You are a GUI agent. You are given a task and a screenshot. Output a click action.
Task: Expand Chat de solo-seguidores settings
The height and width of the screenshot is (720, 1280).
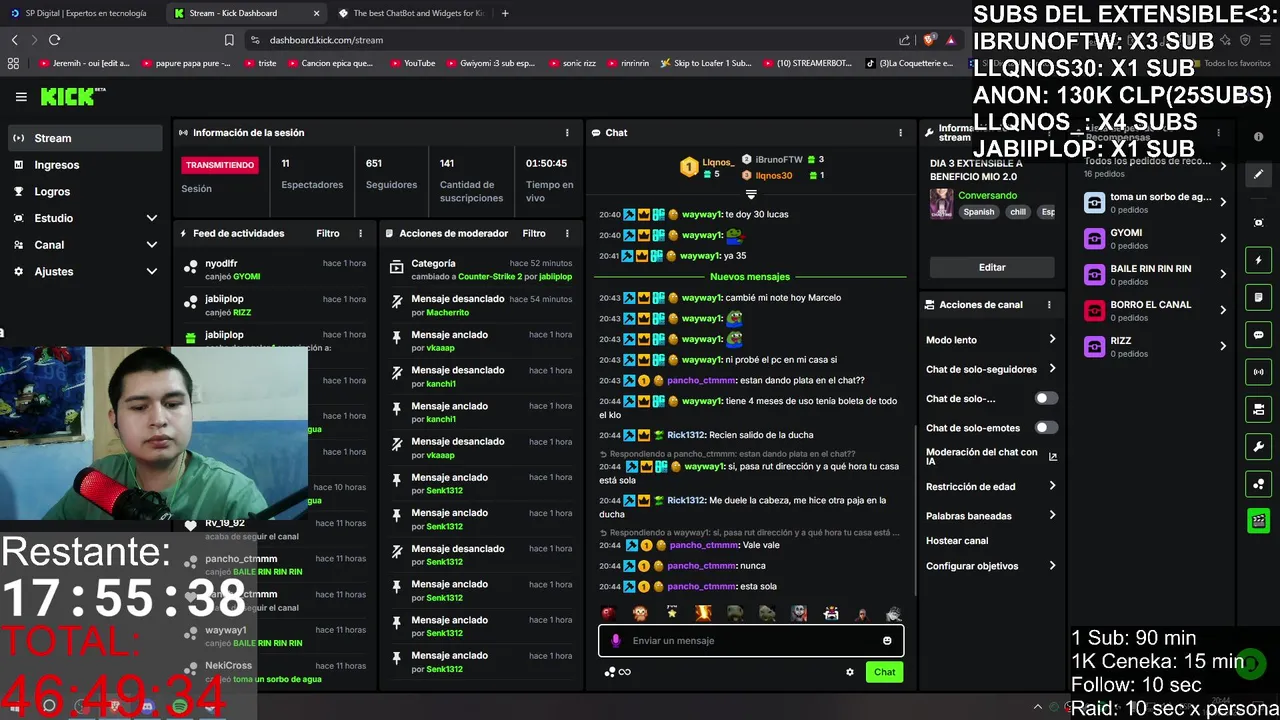[x=991, y=369]
